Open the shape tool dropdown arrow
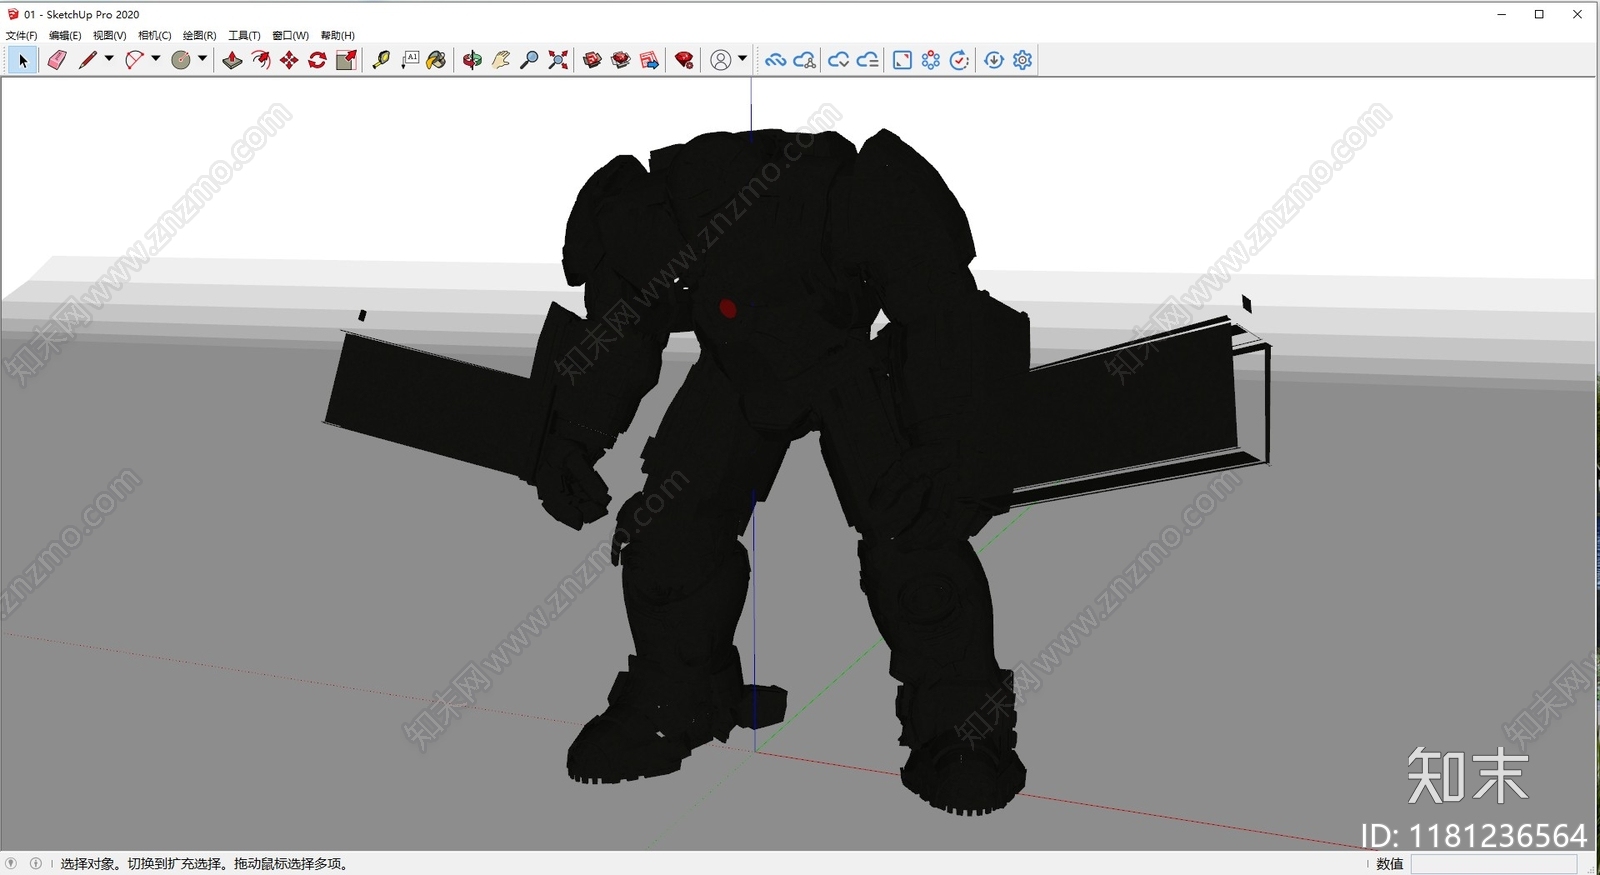Image resolution: width=1600 pixels, height=875 pixels. pos(202,59)
